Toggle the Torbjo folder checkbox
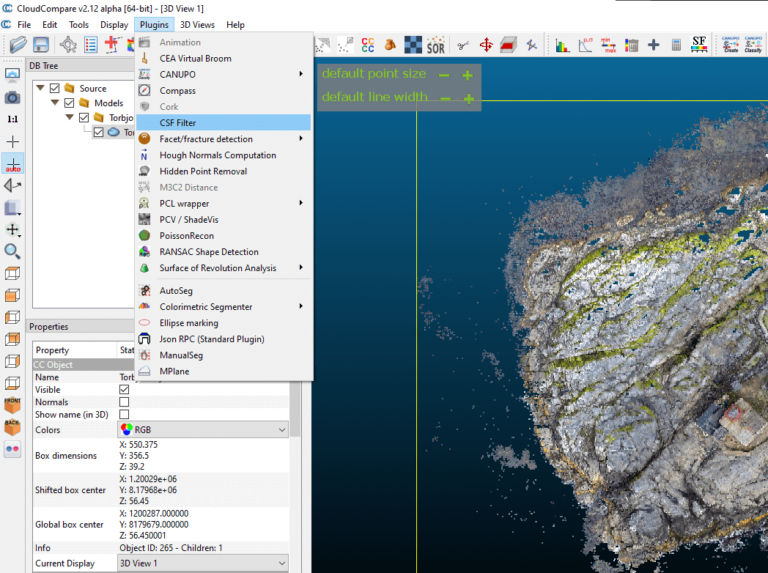The width and height of the screenshot is (768, 573). click(84, 118)
